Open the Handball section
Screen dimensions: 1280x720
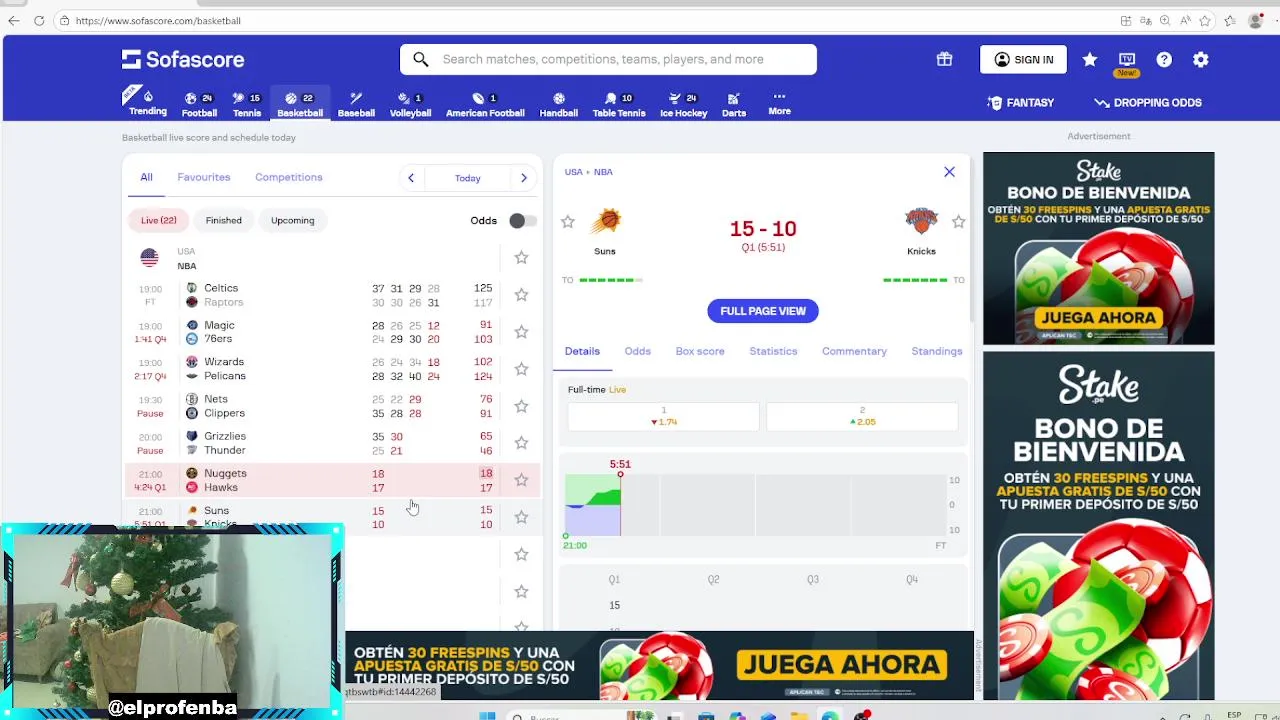pos(559,104)
